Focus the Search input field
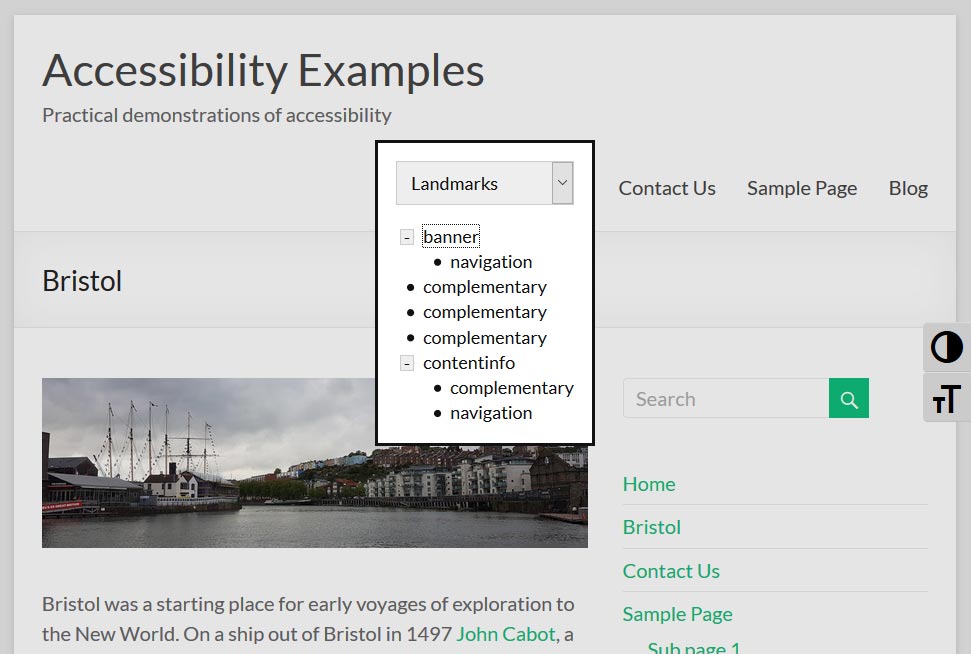 click(x=726, y=398)
